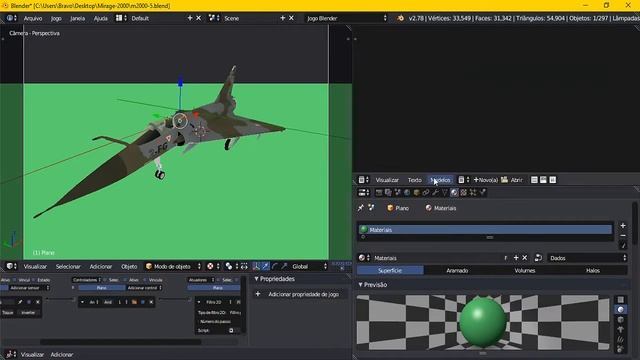Add a new screen layout
640x360 pixels.
(x=190, y=18)
